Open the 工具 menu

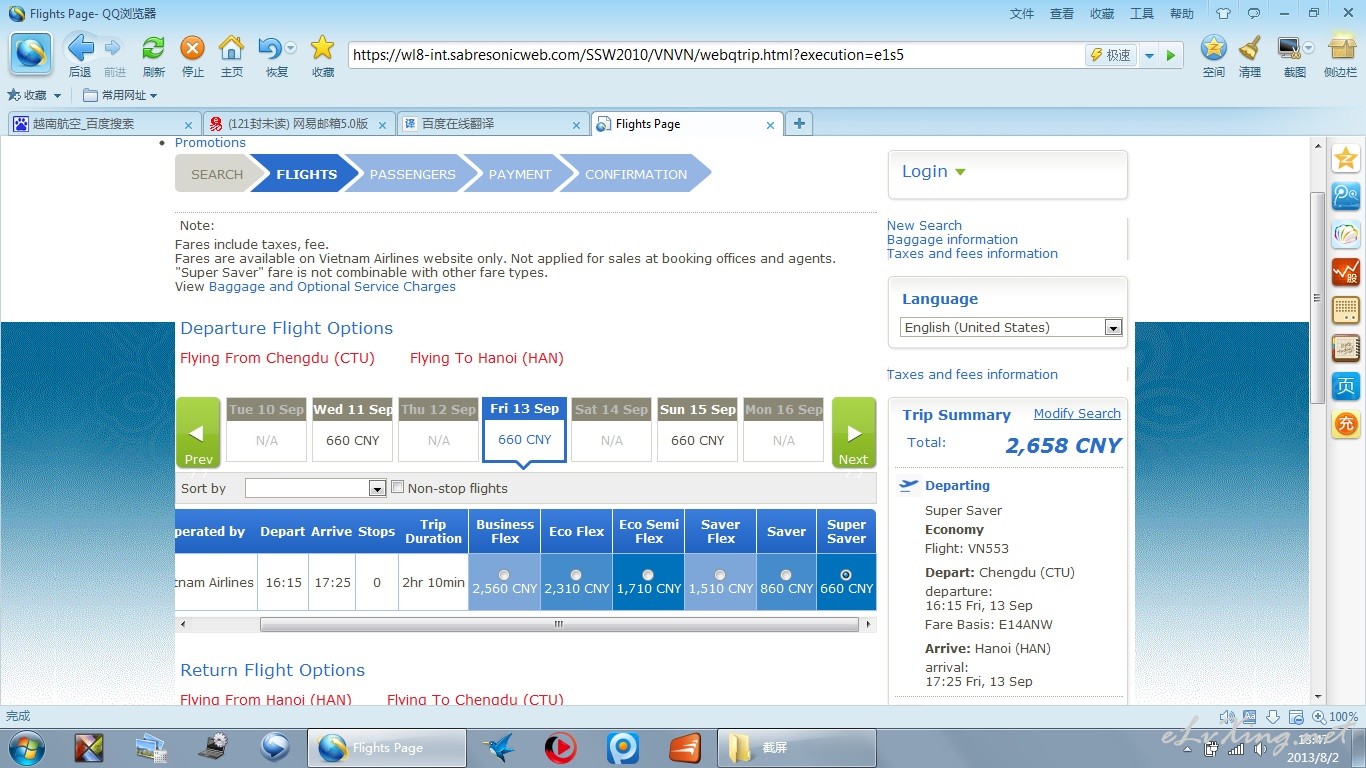[1142, 14]
